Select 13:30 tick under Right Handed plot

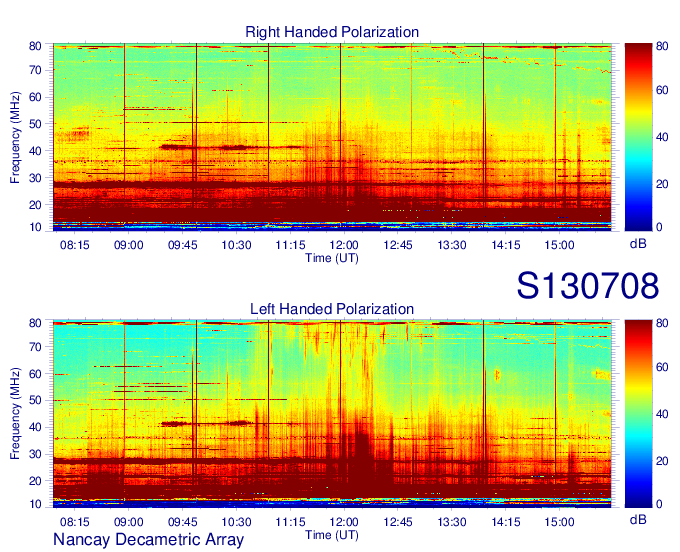(x=451, y=245)
